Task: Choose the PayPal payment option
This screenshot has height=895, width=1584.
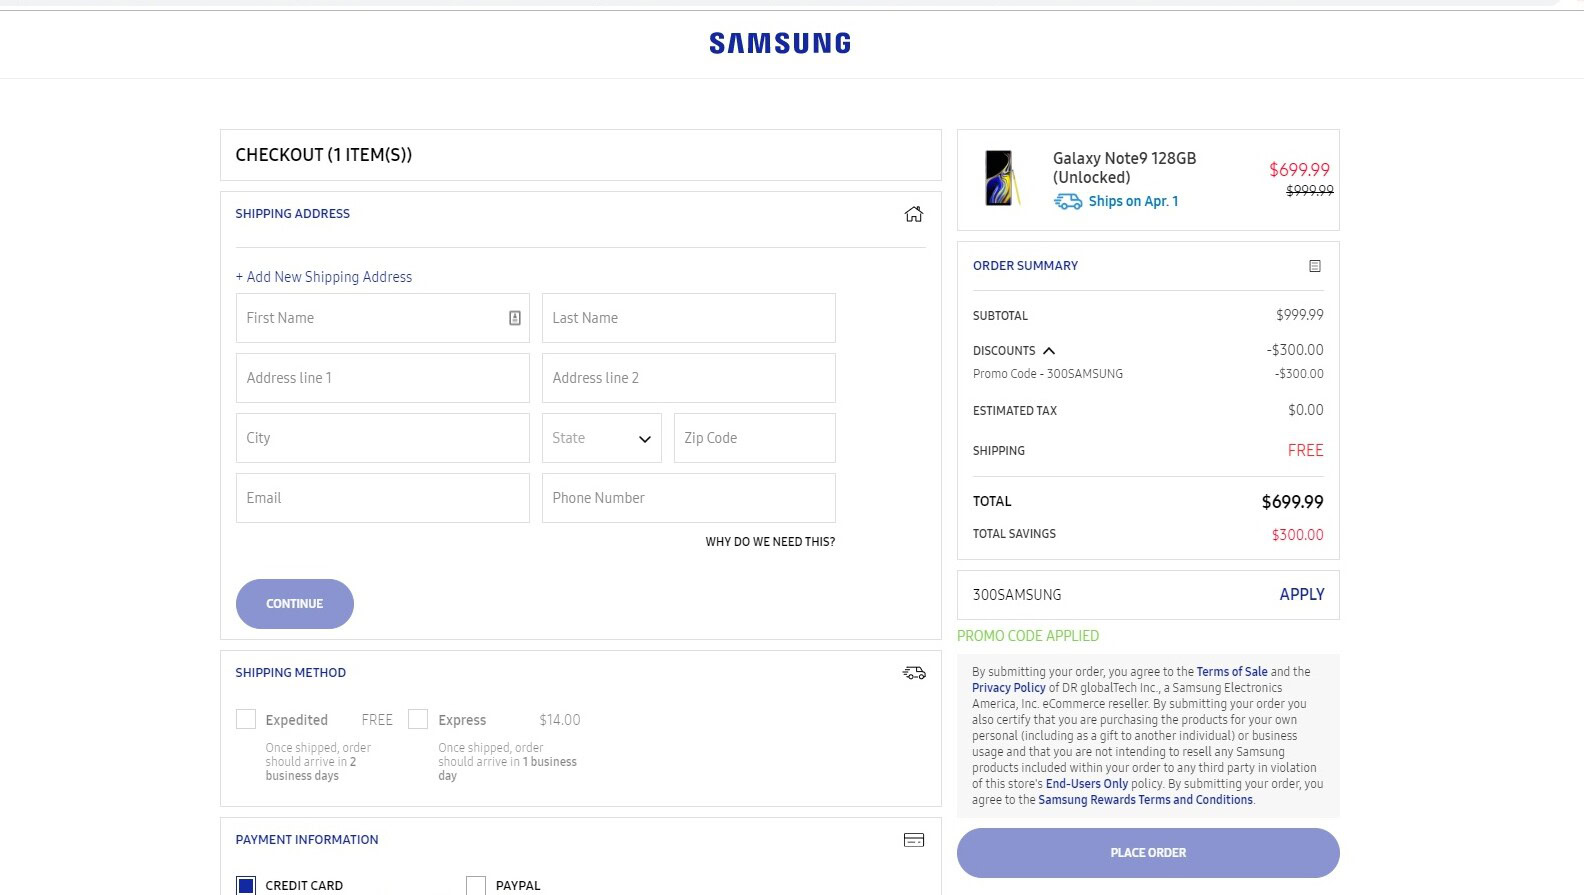Action: point(476,885)
